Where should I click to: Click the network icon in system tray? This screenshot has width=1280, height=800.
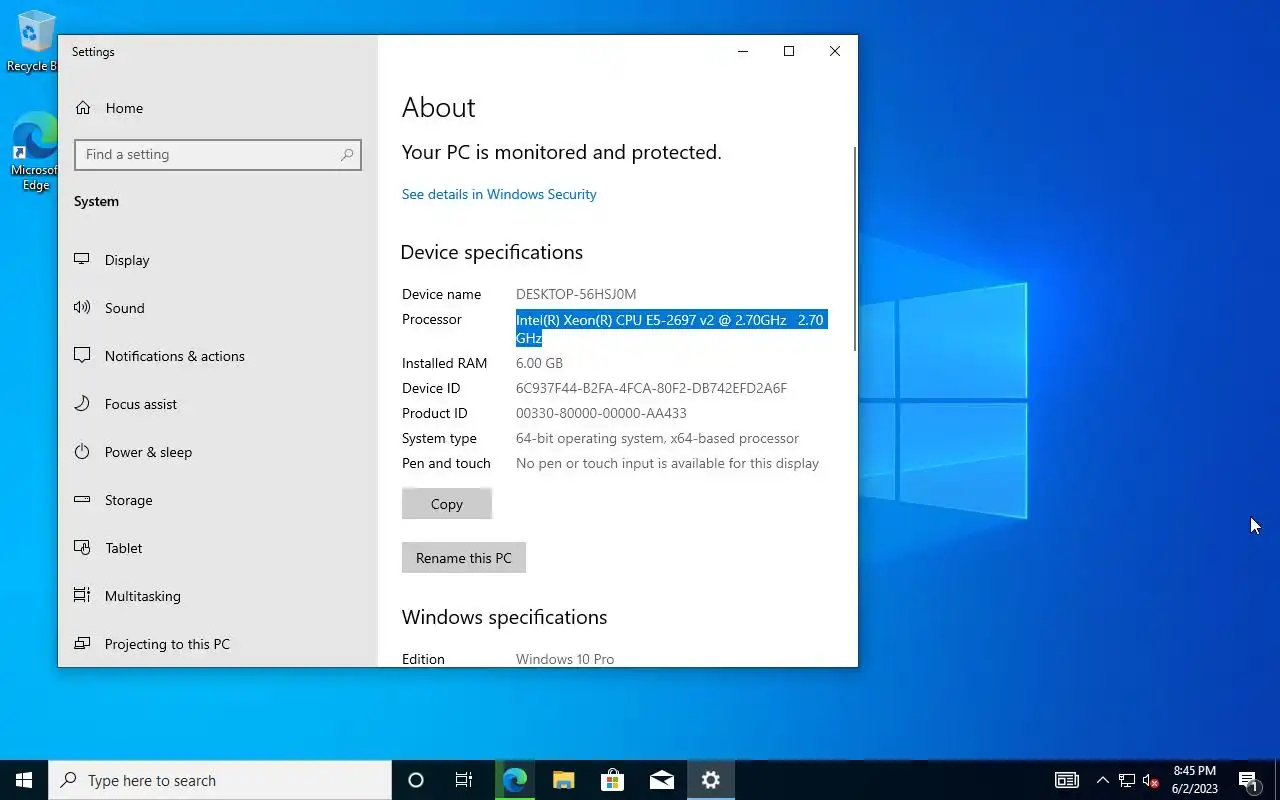pos(1127,780)
